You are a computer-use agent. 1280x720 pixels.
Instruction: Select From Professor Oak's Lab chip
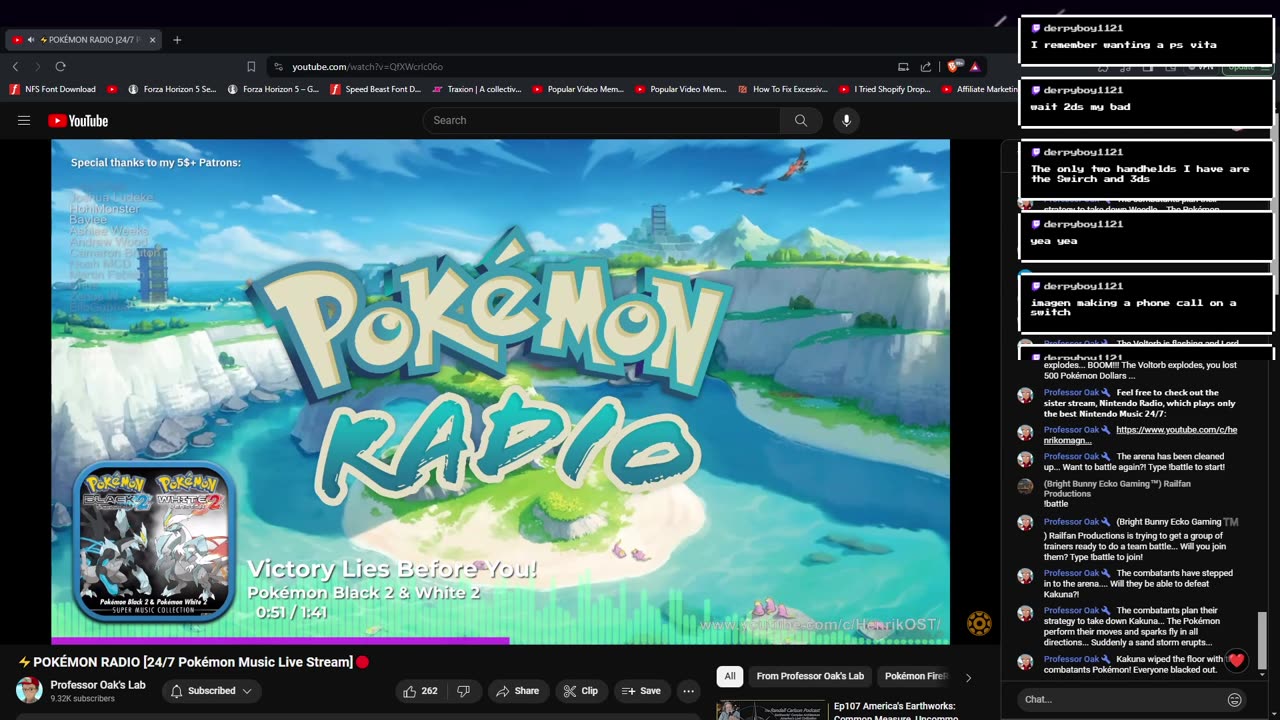click(x=810, y=676)
